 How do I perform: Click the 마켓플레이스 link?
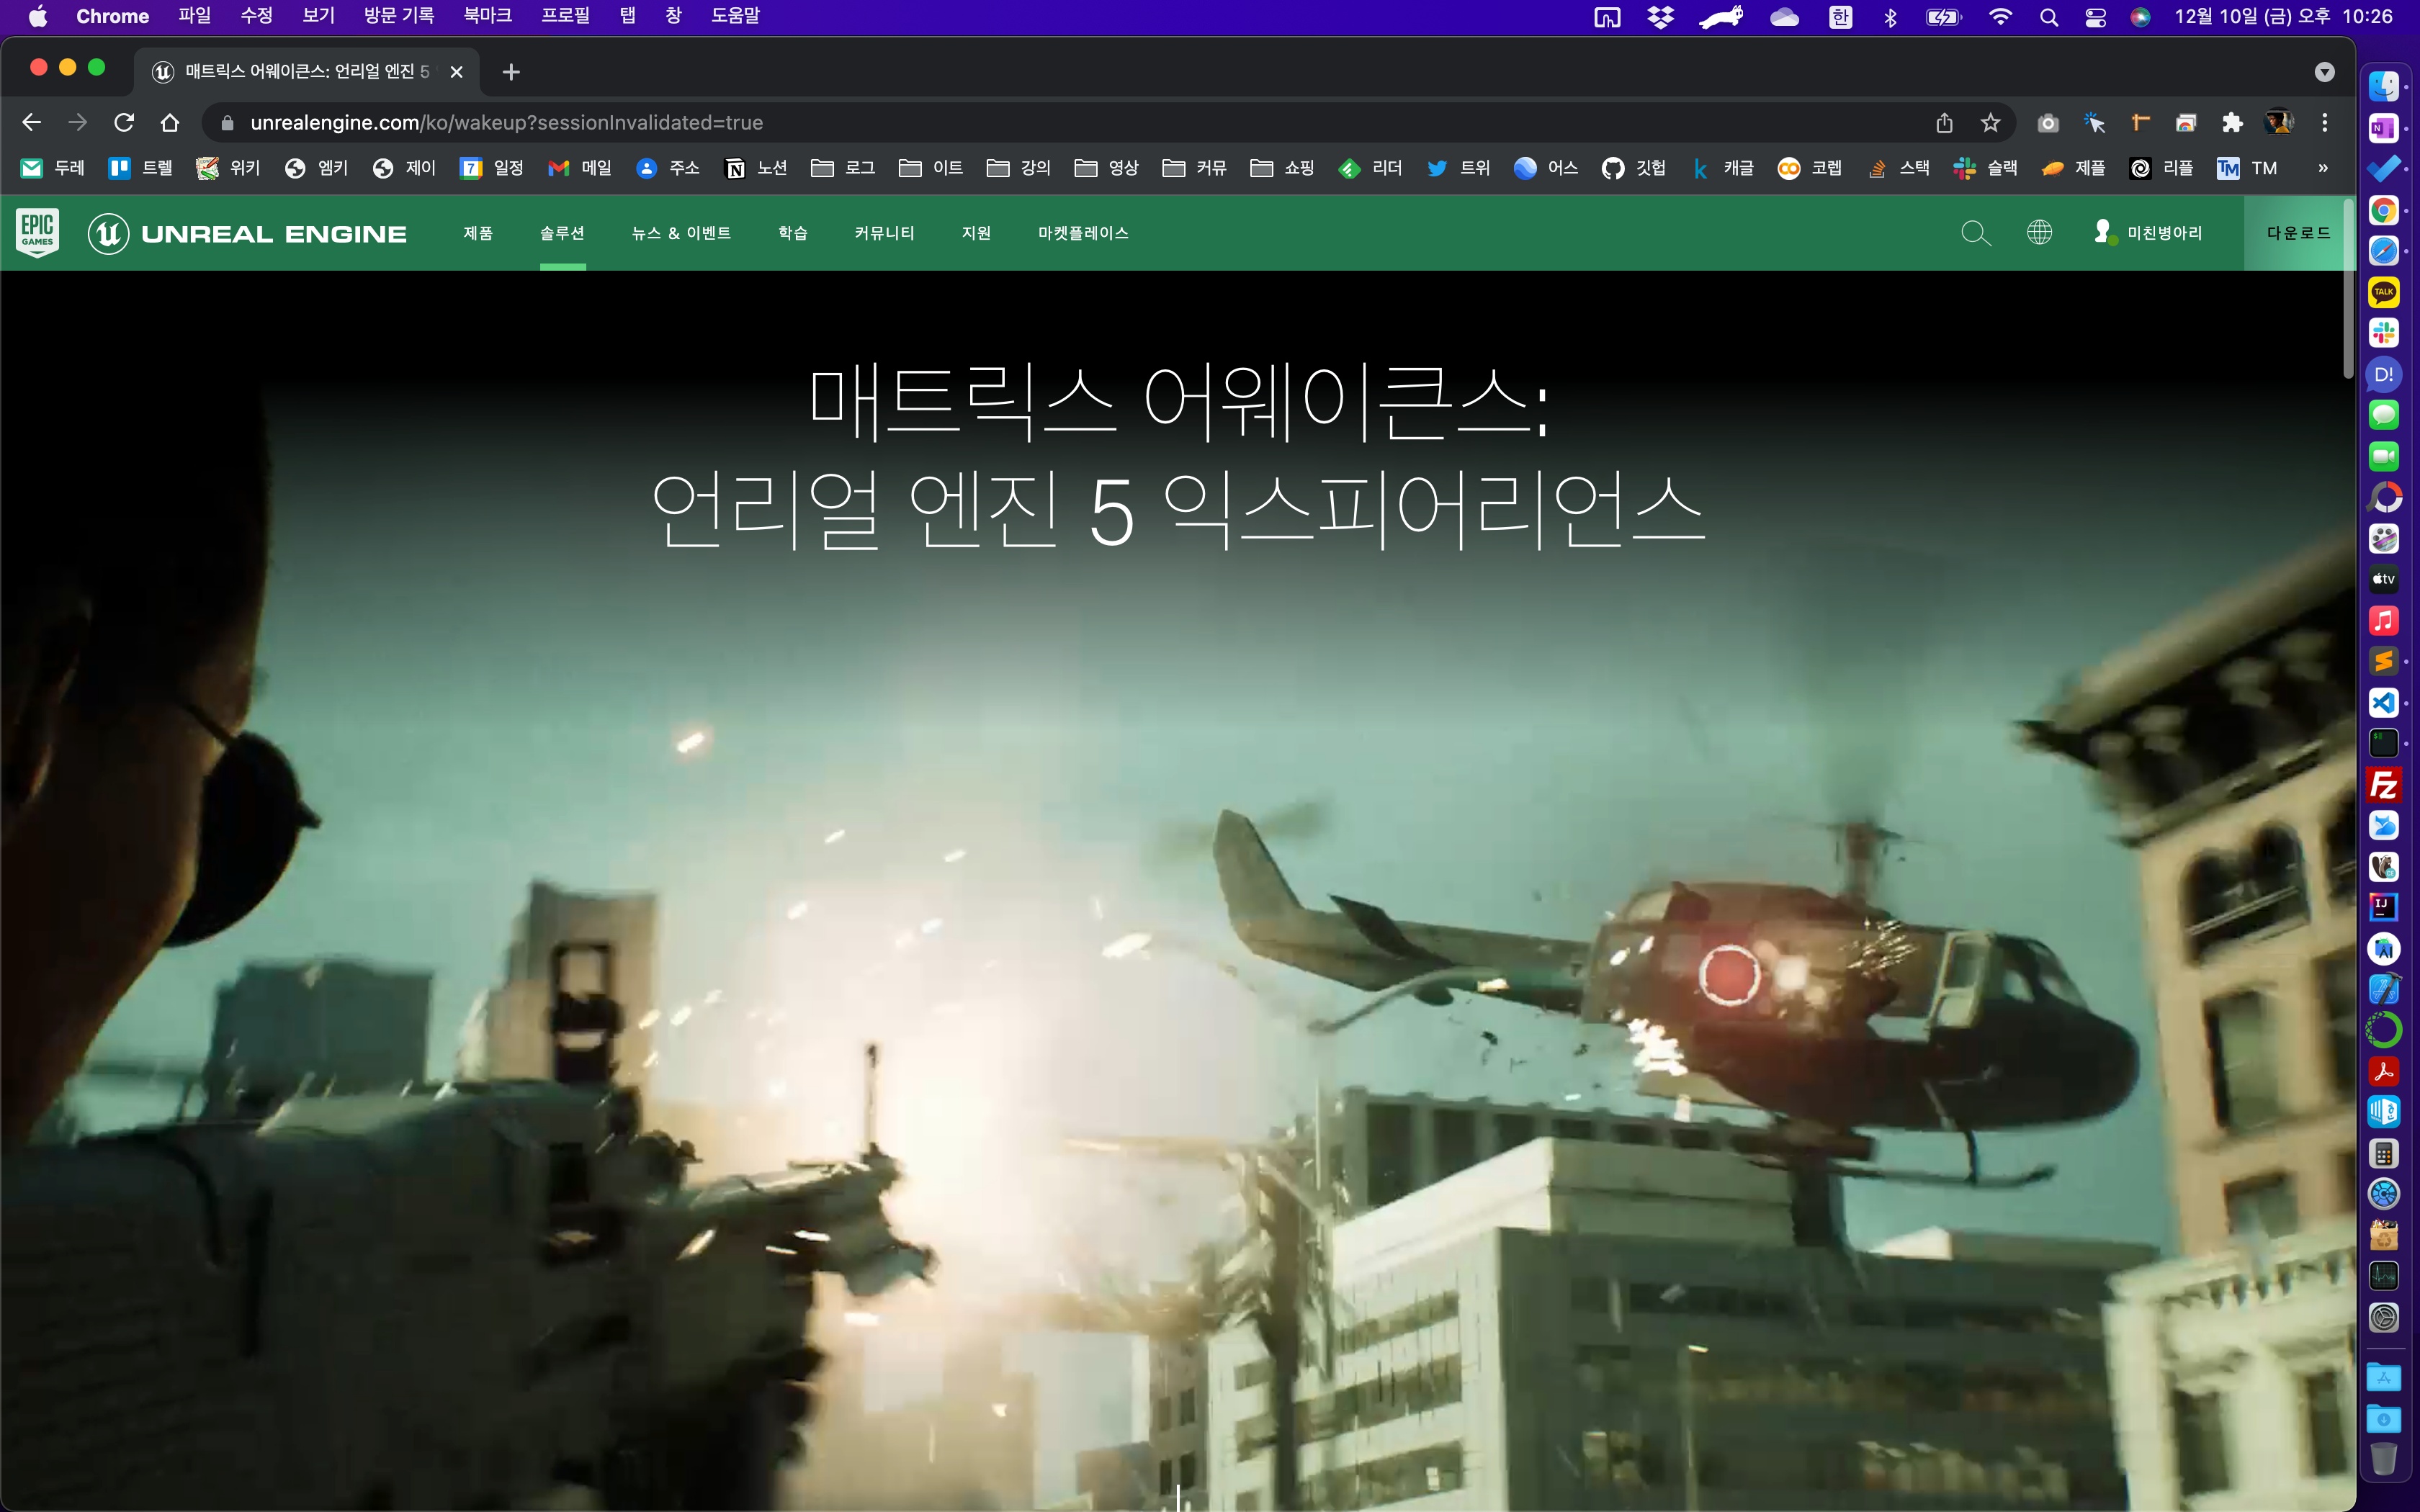[1083, 233]
